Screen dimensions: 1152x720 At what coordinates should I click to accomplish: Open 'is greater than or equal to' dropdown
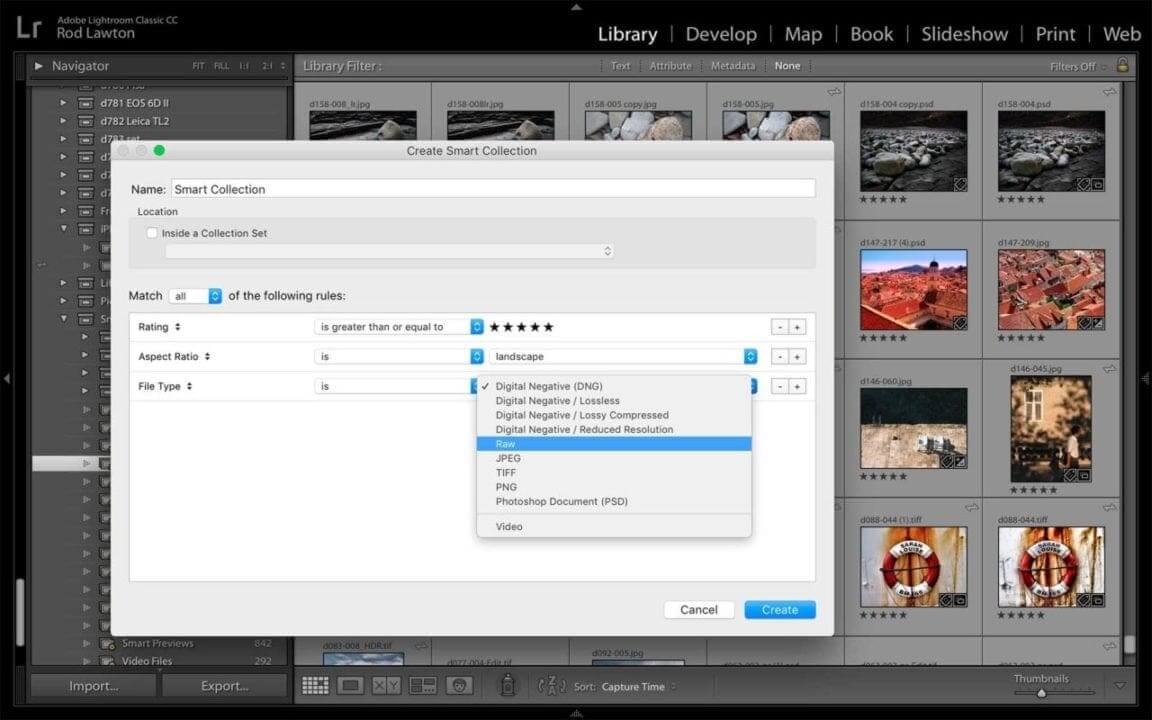tap(399, 327)
